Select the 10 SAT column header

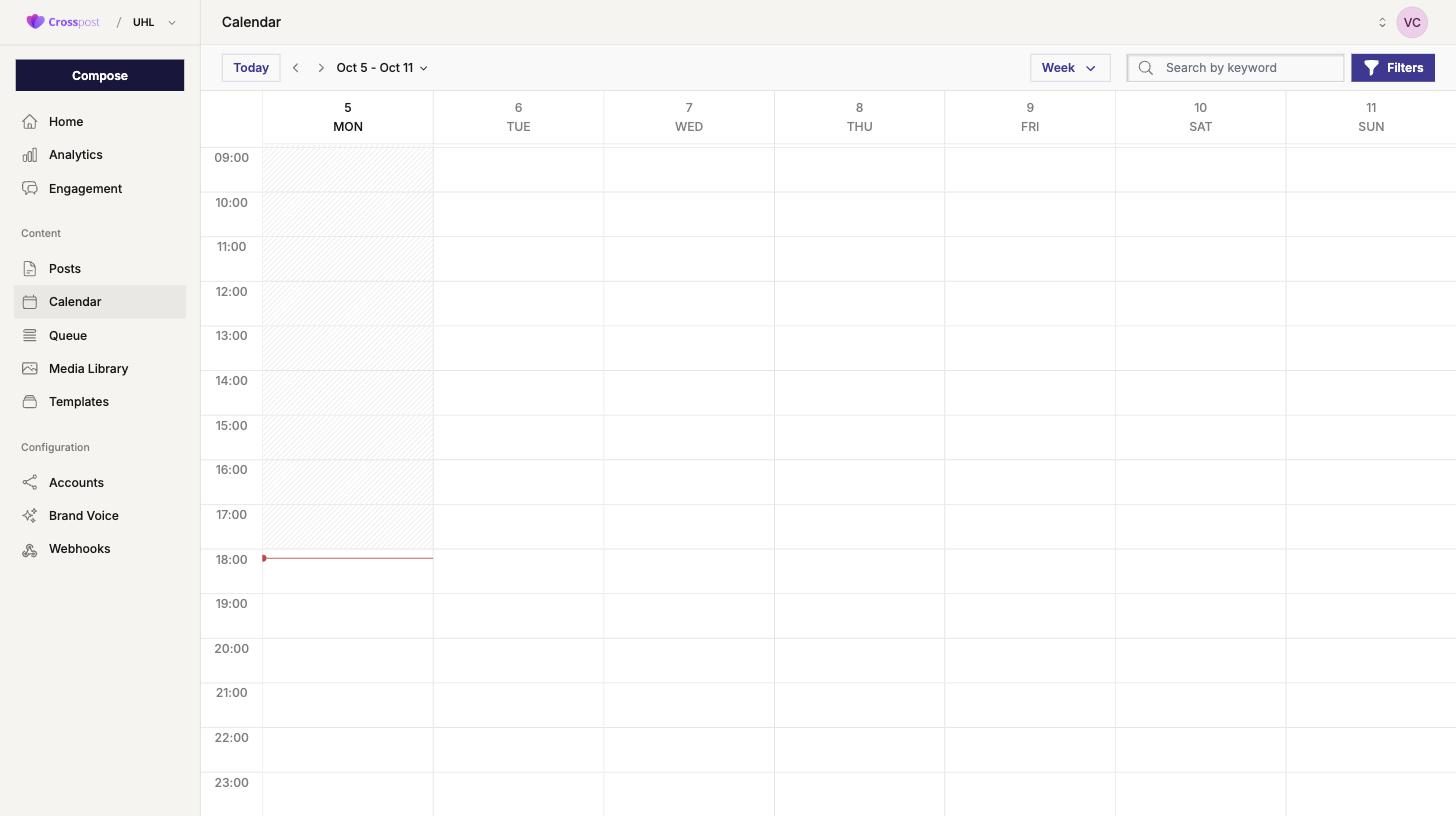pyautogui.click(x=1200, y=117)
